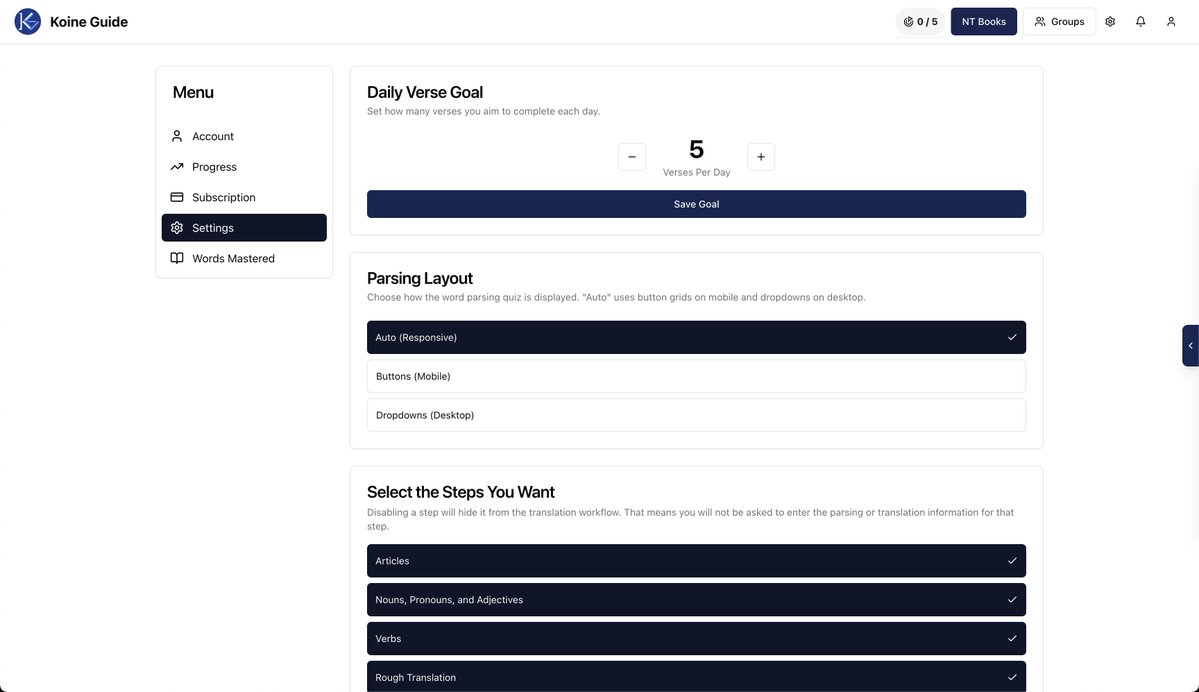
Task: Click the 'Daily Verse Goal' heading
Action: coord(424,92)
